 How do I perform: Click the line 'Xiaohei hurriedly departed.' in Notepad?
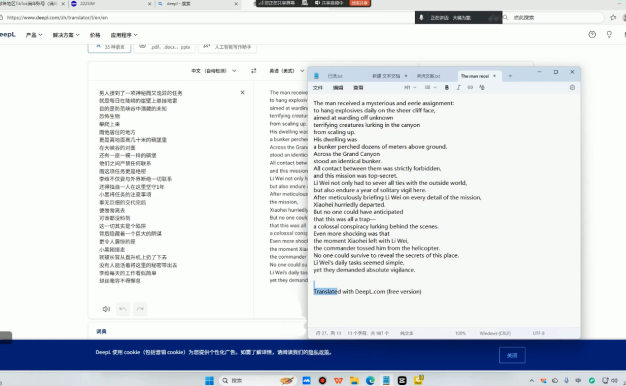349,204
